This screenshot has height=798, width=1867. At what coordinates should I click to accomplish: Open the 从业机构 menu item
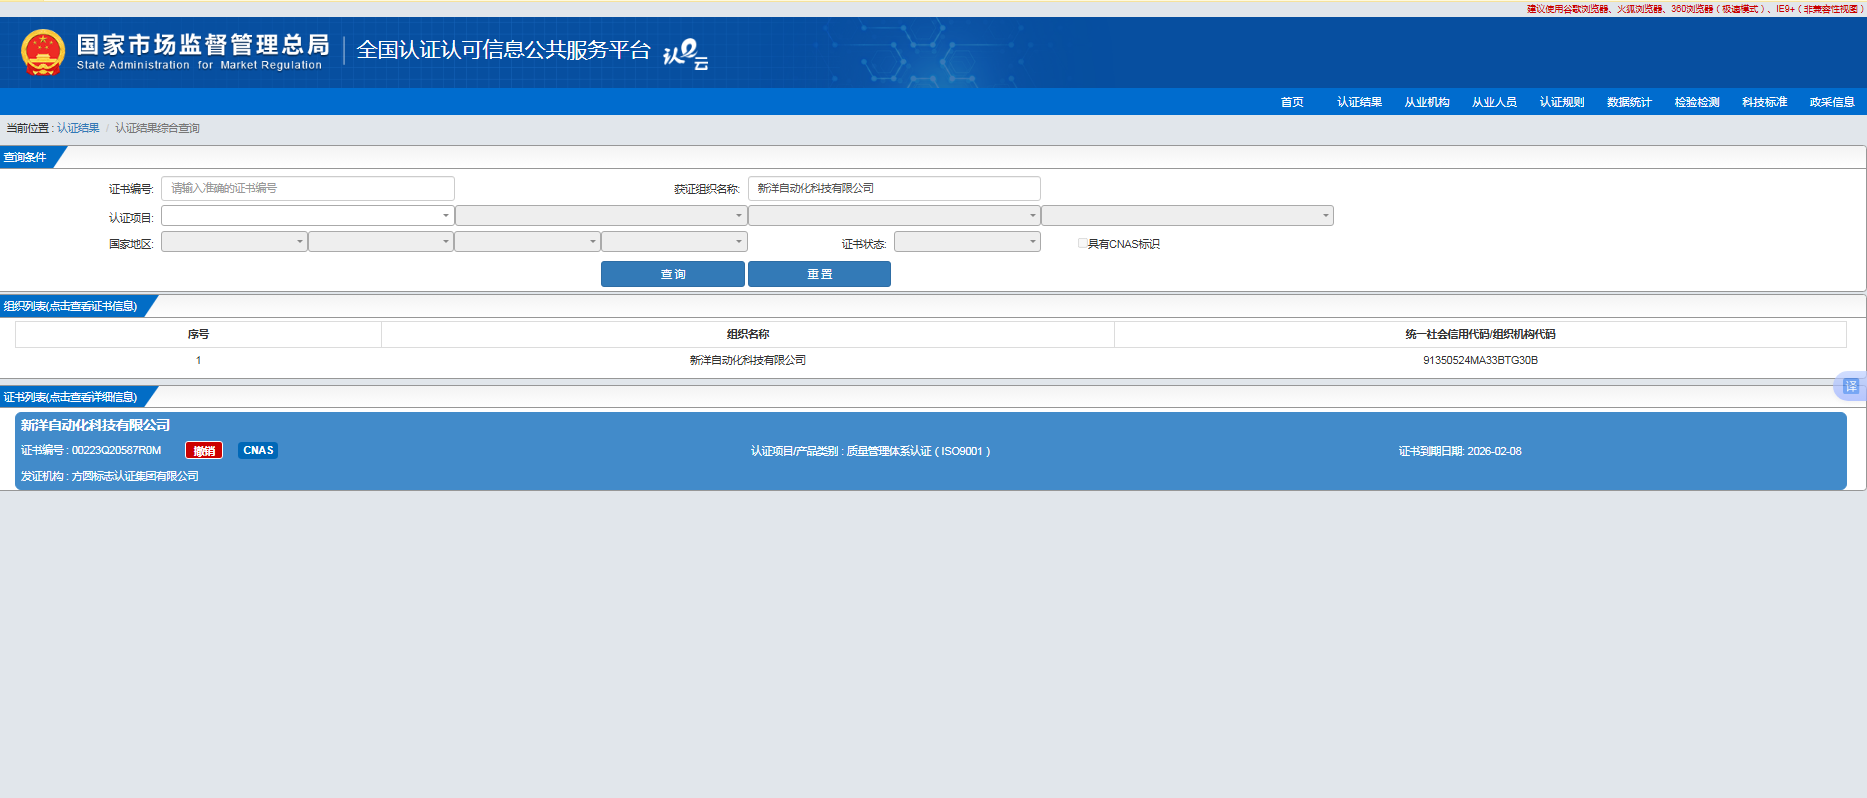tap(1427, 102)
